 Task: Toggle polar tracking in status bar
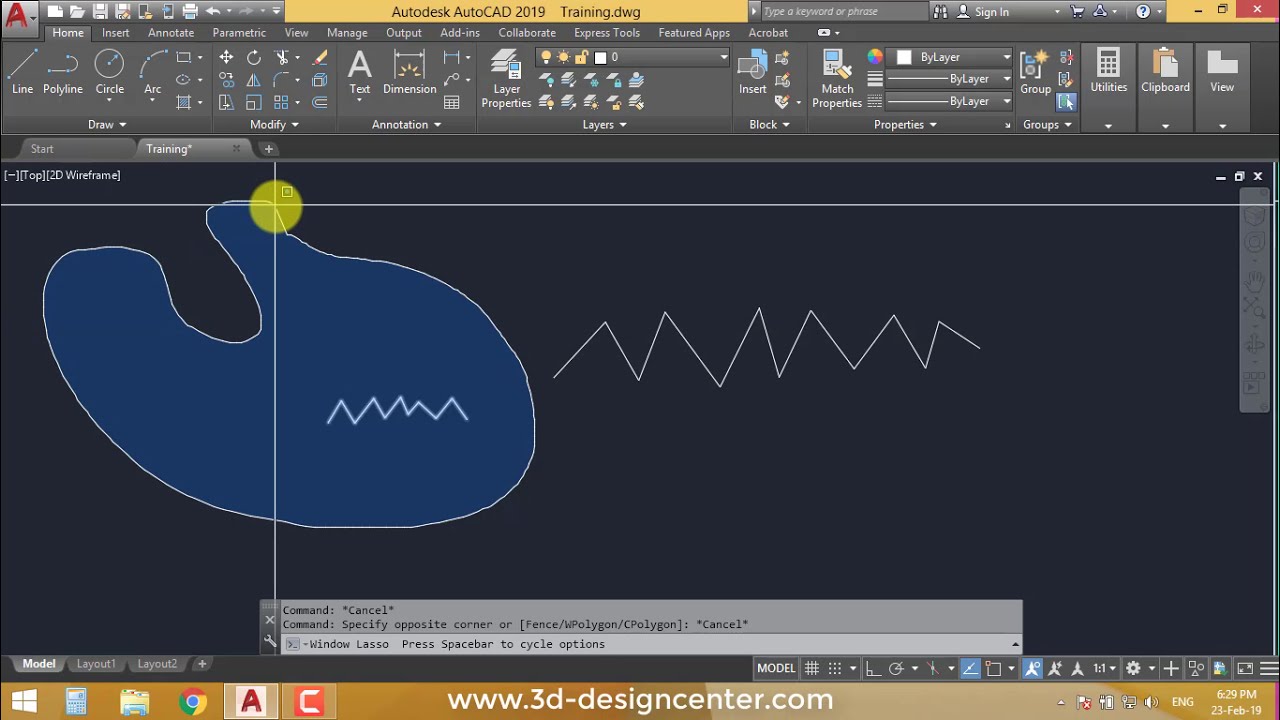tap(896, 668)
